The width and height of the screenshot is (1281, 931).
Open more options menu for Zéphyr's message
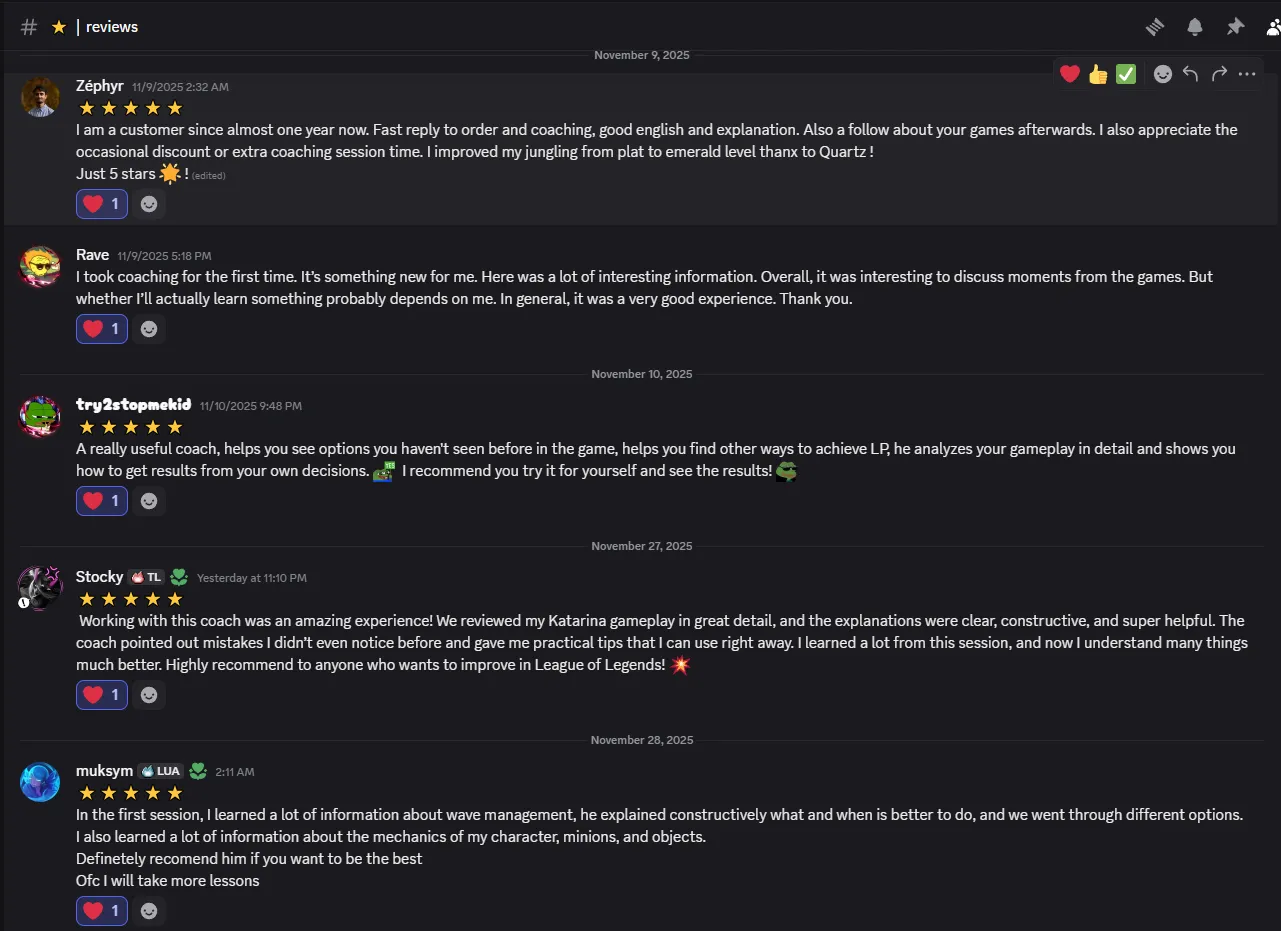point(1247,74)
